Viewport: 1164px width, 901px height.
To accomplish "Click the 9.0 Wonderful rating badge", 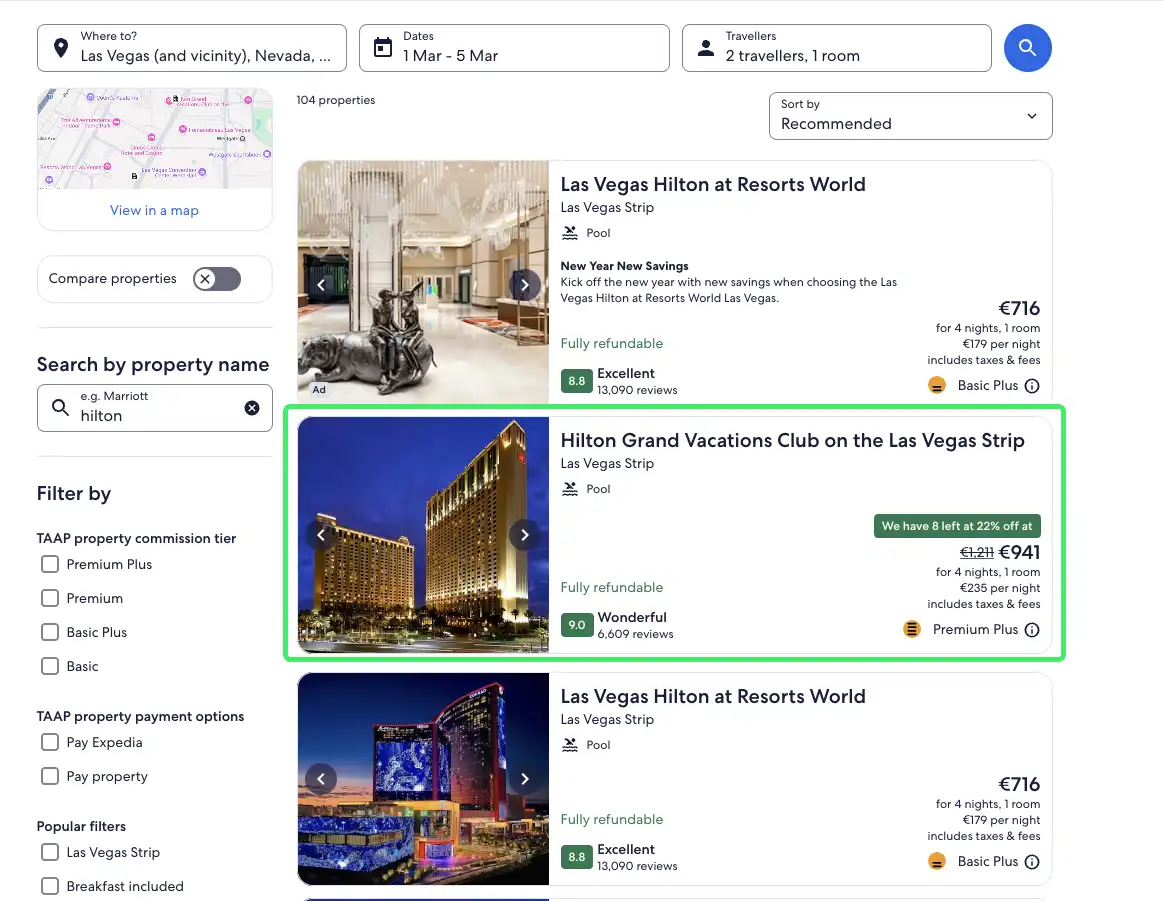I will click(x=577, y=625).
